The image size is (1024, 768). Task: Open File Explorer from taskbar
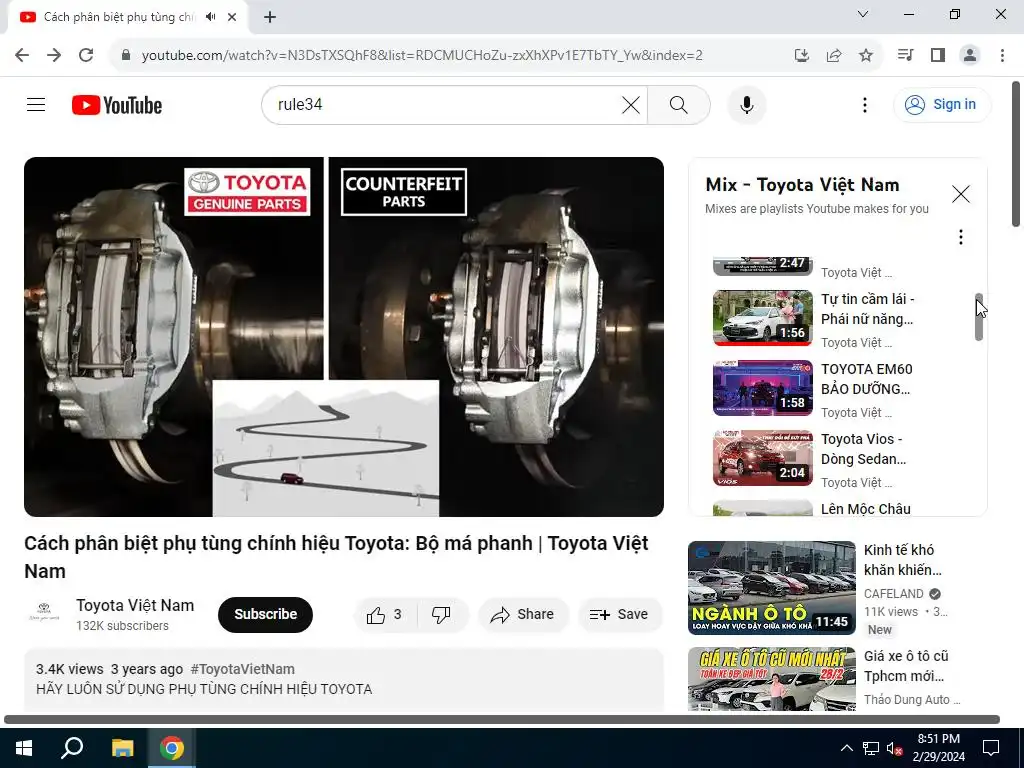pos(122,748)
